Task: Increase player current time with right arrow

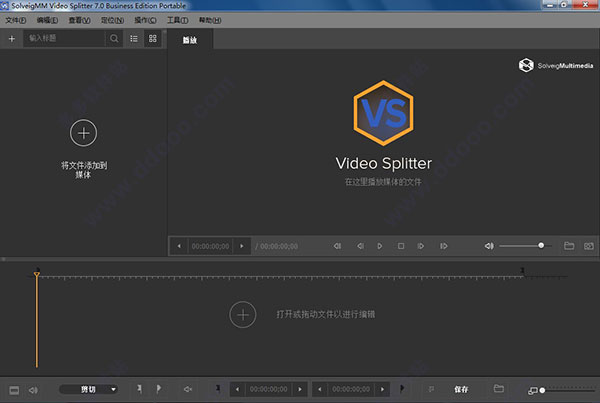Action: (242, 246)
